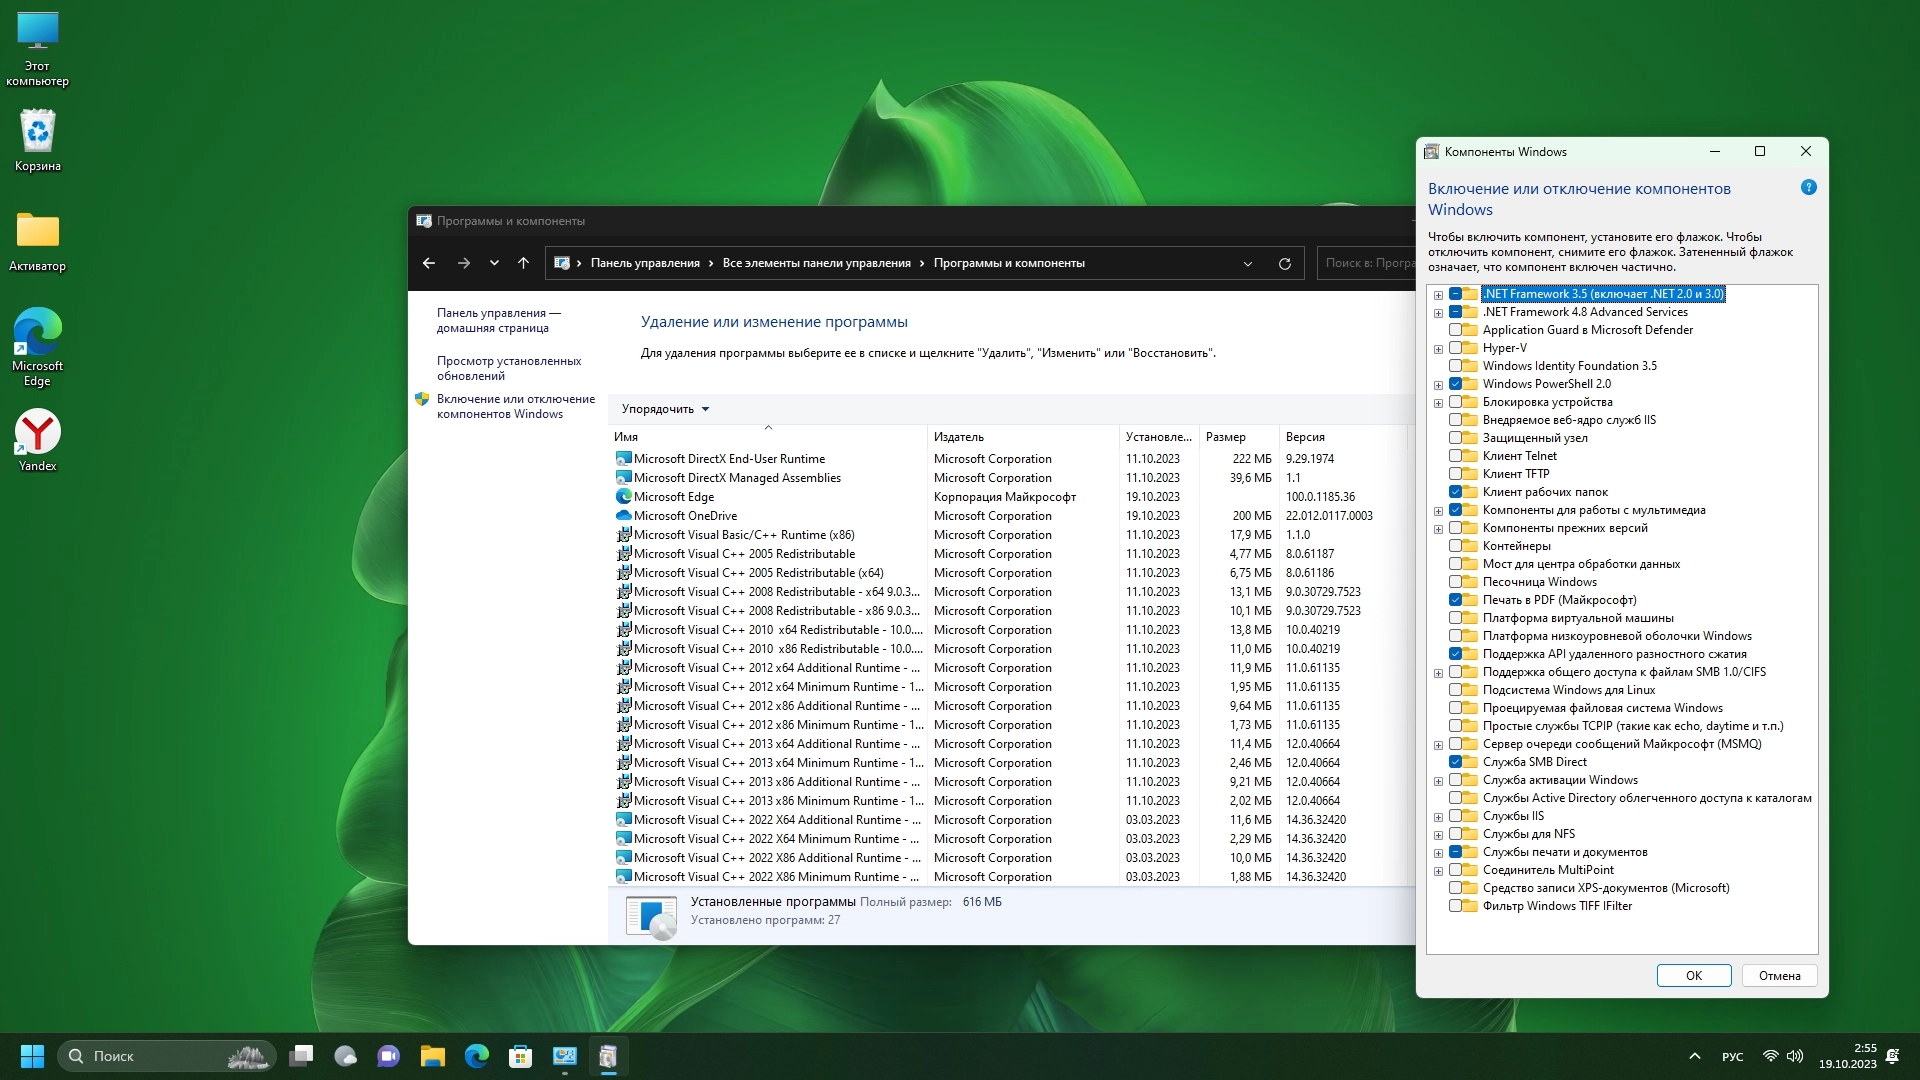Expand .NET Framework 3.5 tree node
The image size is (1920, 1080).
(1438, 295)
